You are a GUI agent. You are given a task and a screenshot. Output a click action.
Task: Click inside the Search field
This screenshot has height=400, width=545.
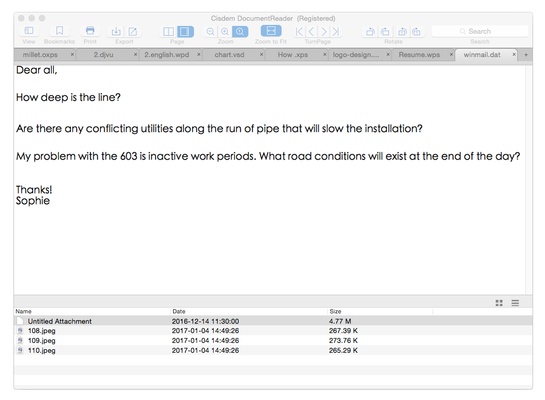[480, 31]
